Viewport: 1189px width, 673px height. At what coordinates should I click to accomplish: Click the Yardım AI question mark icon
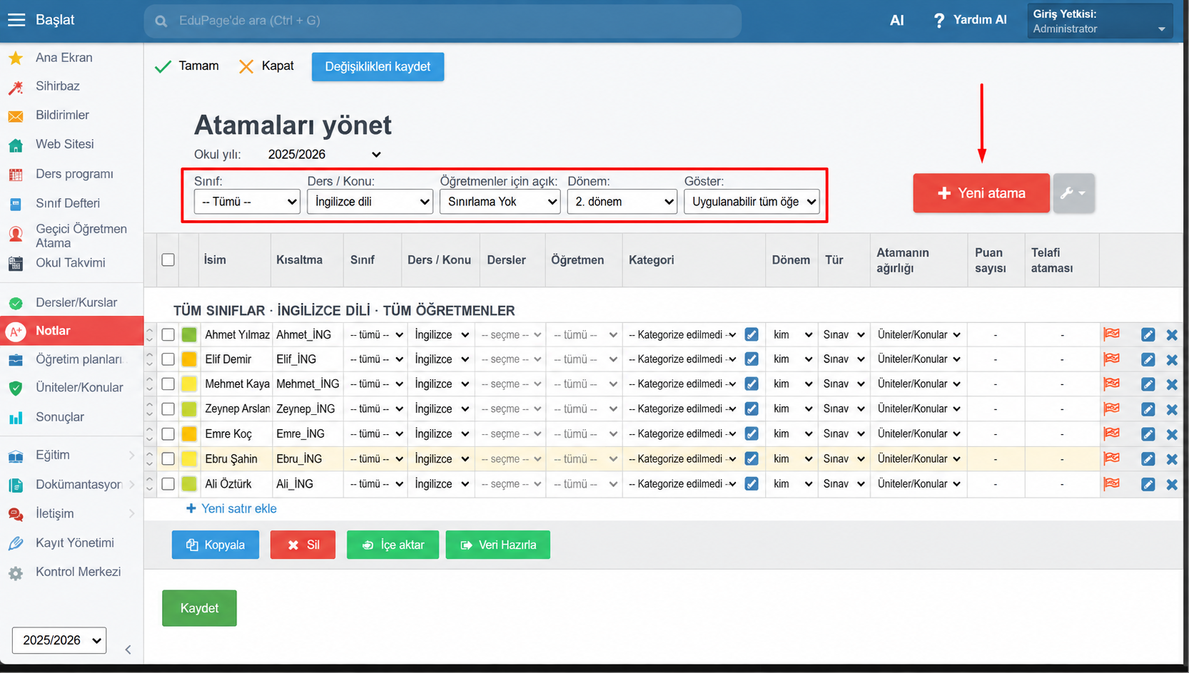coord(939,20)
